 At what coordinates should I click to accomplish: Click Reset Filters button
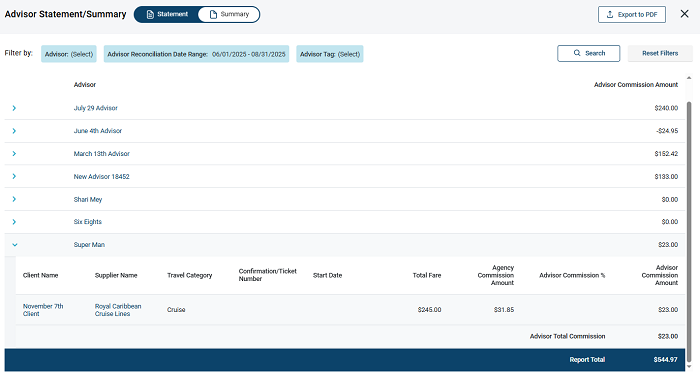[x=660, y=53]
